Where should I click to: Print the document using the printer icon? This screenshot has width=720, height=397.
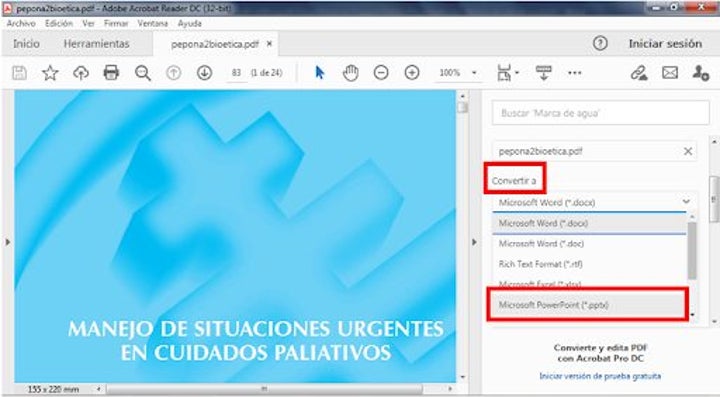tap(111, 73)
